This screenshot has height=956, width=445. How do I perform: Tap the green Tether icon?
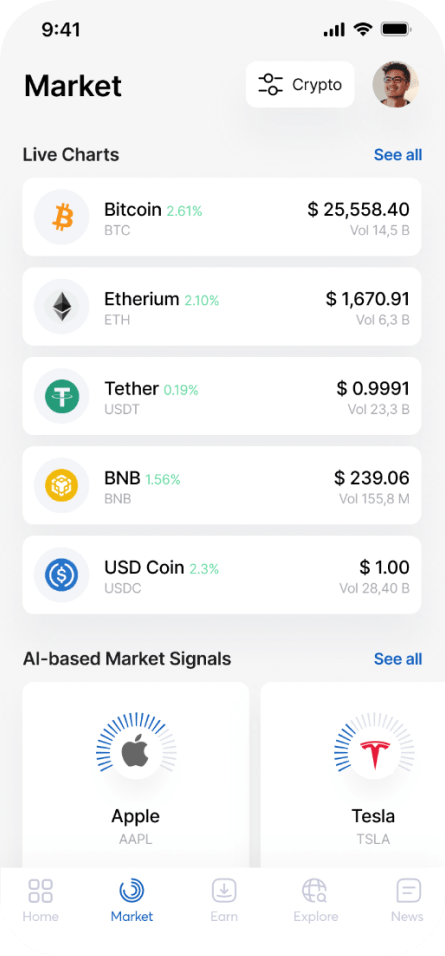click(x=62, y=396)
